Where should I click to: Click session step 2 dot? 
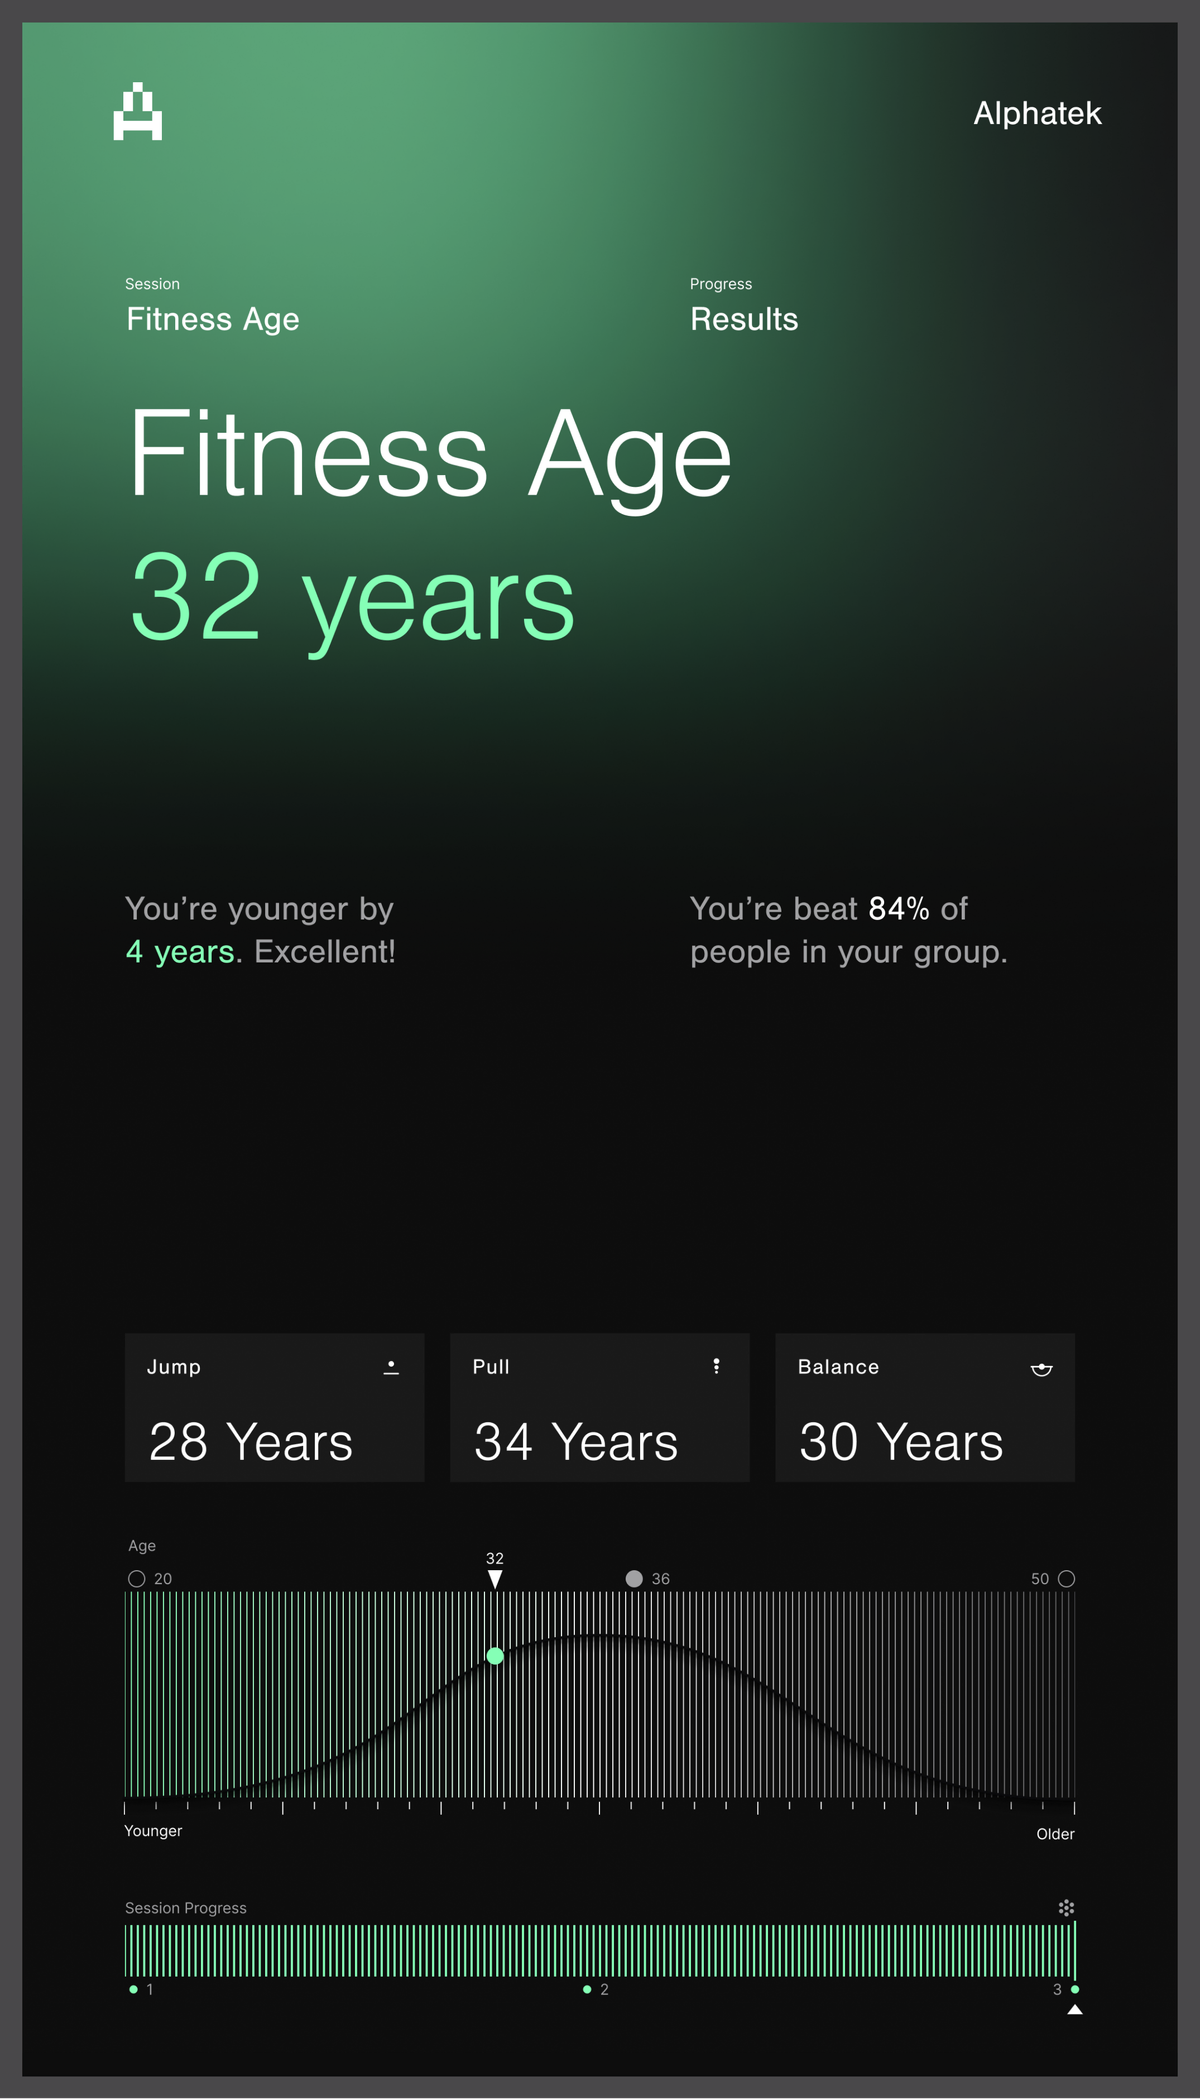[x=587, y=1990]
